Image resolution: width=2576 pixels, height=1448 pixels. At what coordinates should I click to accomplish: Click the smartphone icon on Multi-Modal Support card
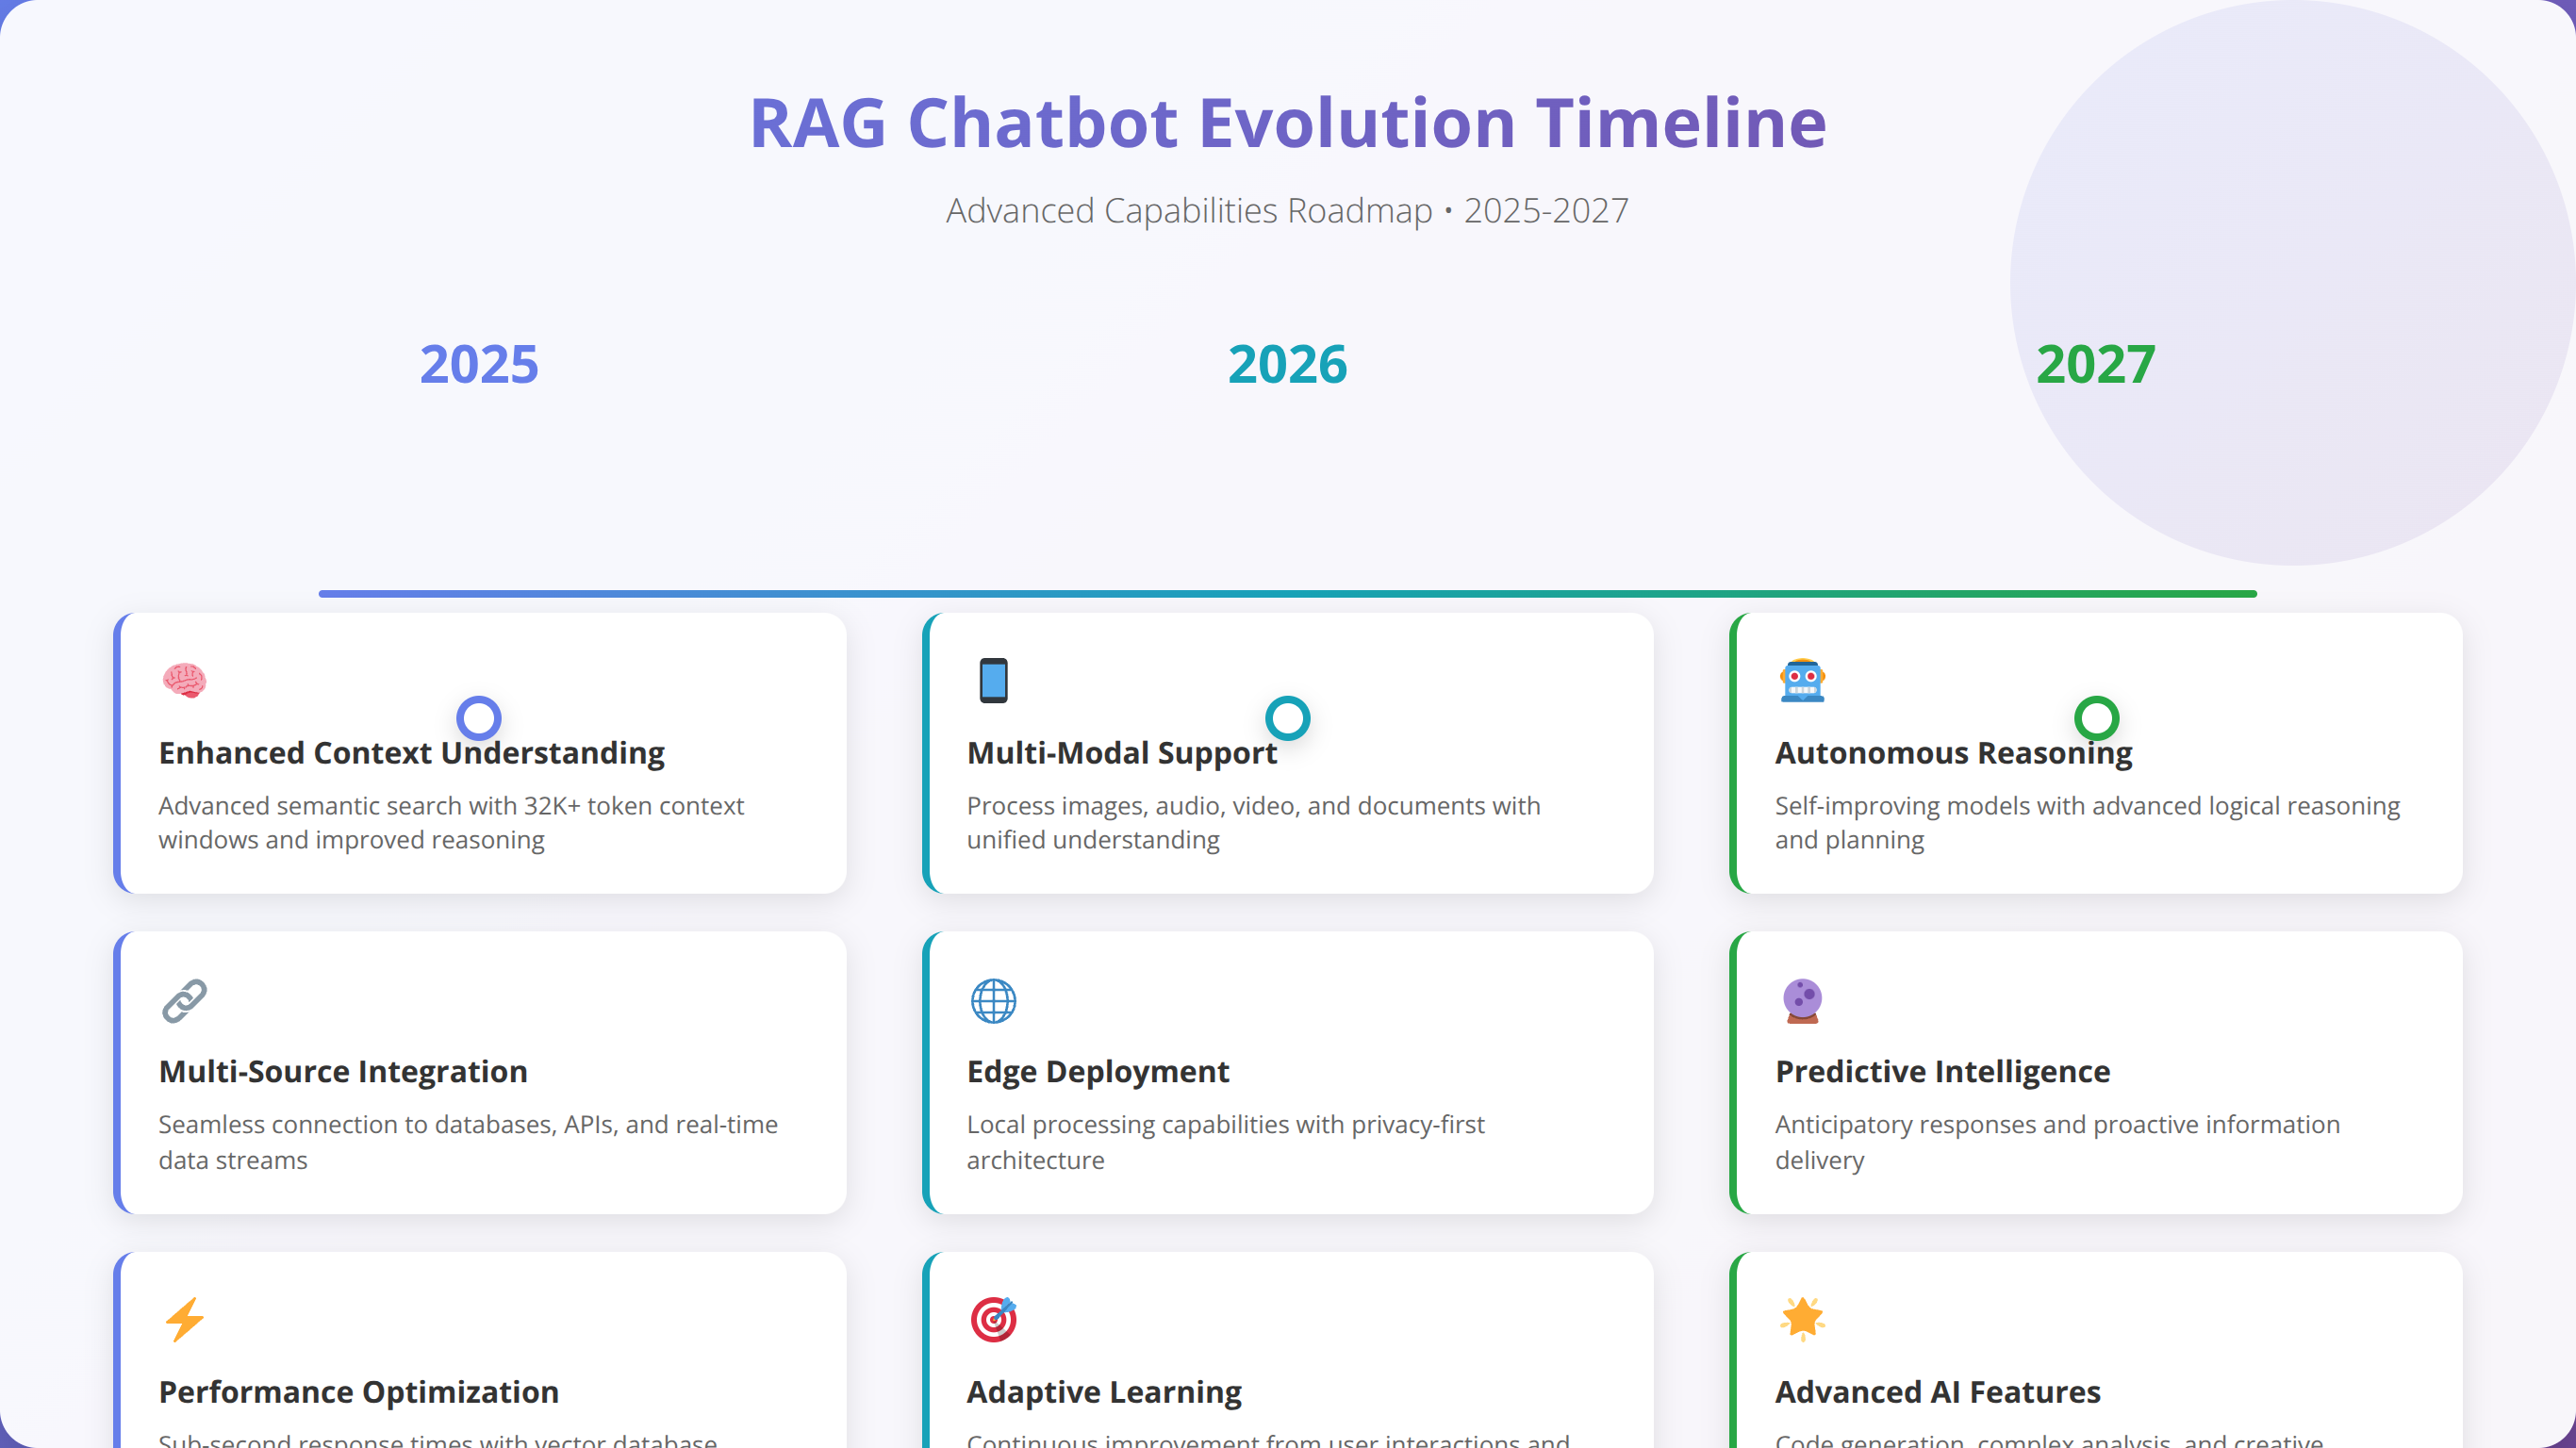(993, 681)
